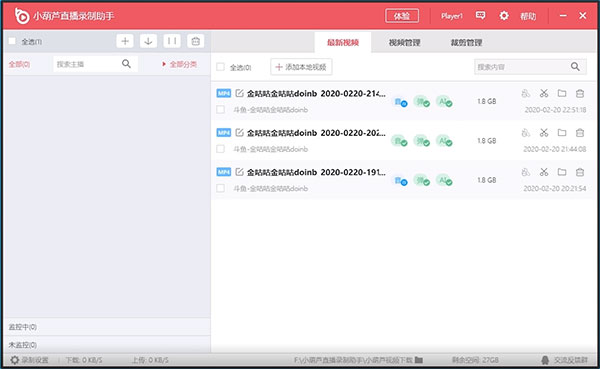
Task: Click the AI badge on 2020-0220-214 video
Action: point(444,101)
